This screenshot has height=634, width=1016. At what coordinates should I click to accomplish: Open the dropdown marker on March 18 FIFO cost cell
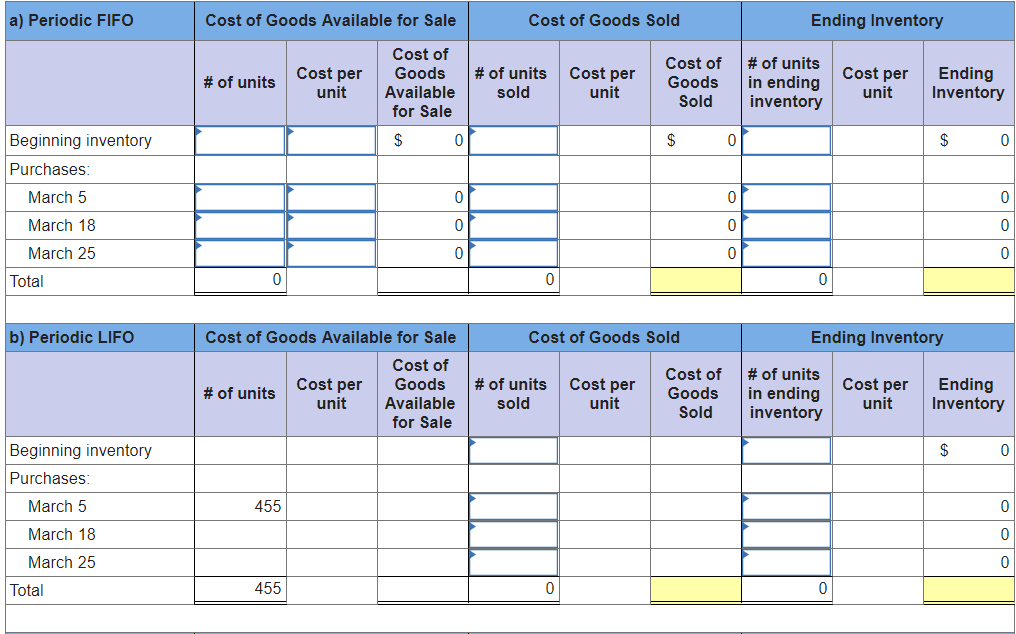click(x=292, y=217)
